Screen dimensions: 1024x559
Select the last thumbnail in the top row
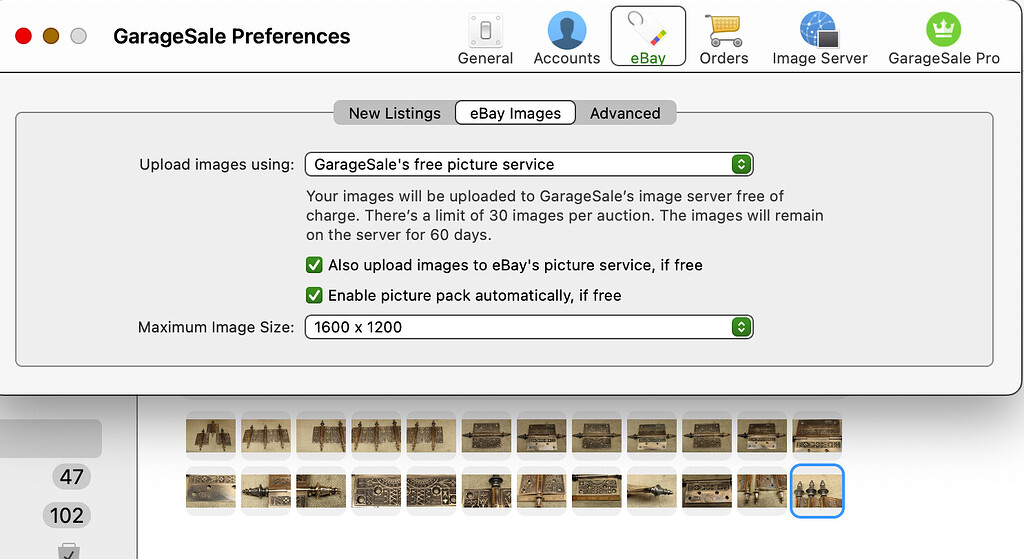(817, 436)
